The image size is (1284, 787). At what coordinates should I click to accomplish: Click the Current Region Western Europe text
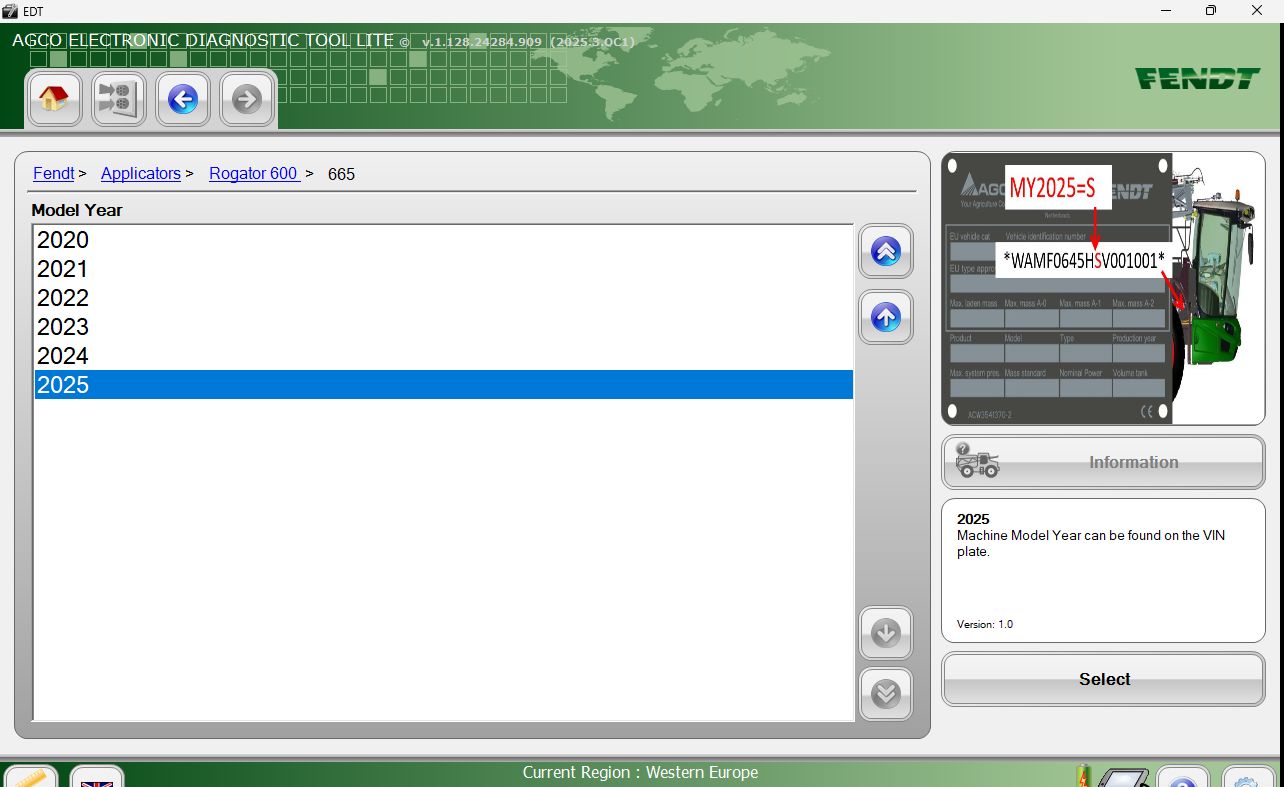tap(640, 772)
